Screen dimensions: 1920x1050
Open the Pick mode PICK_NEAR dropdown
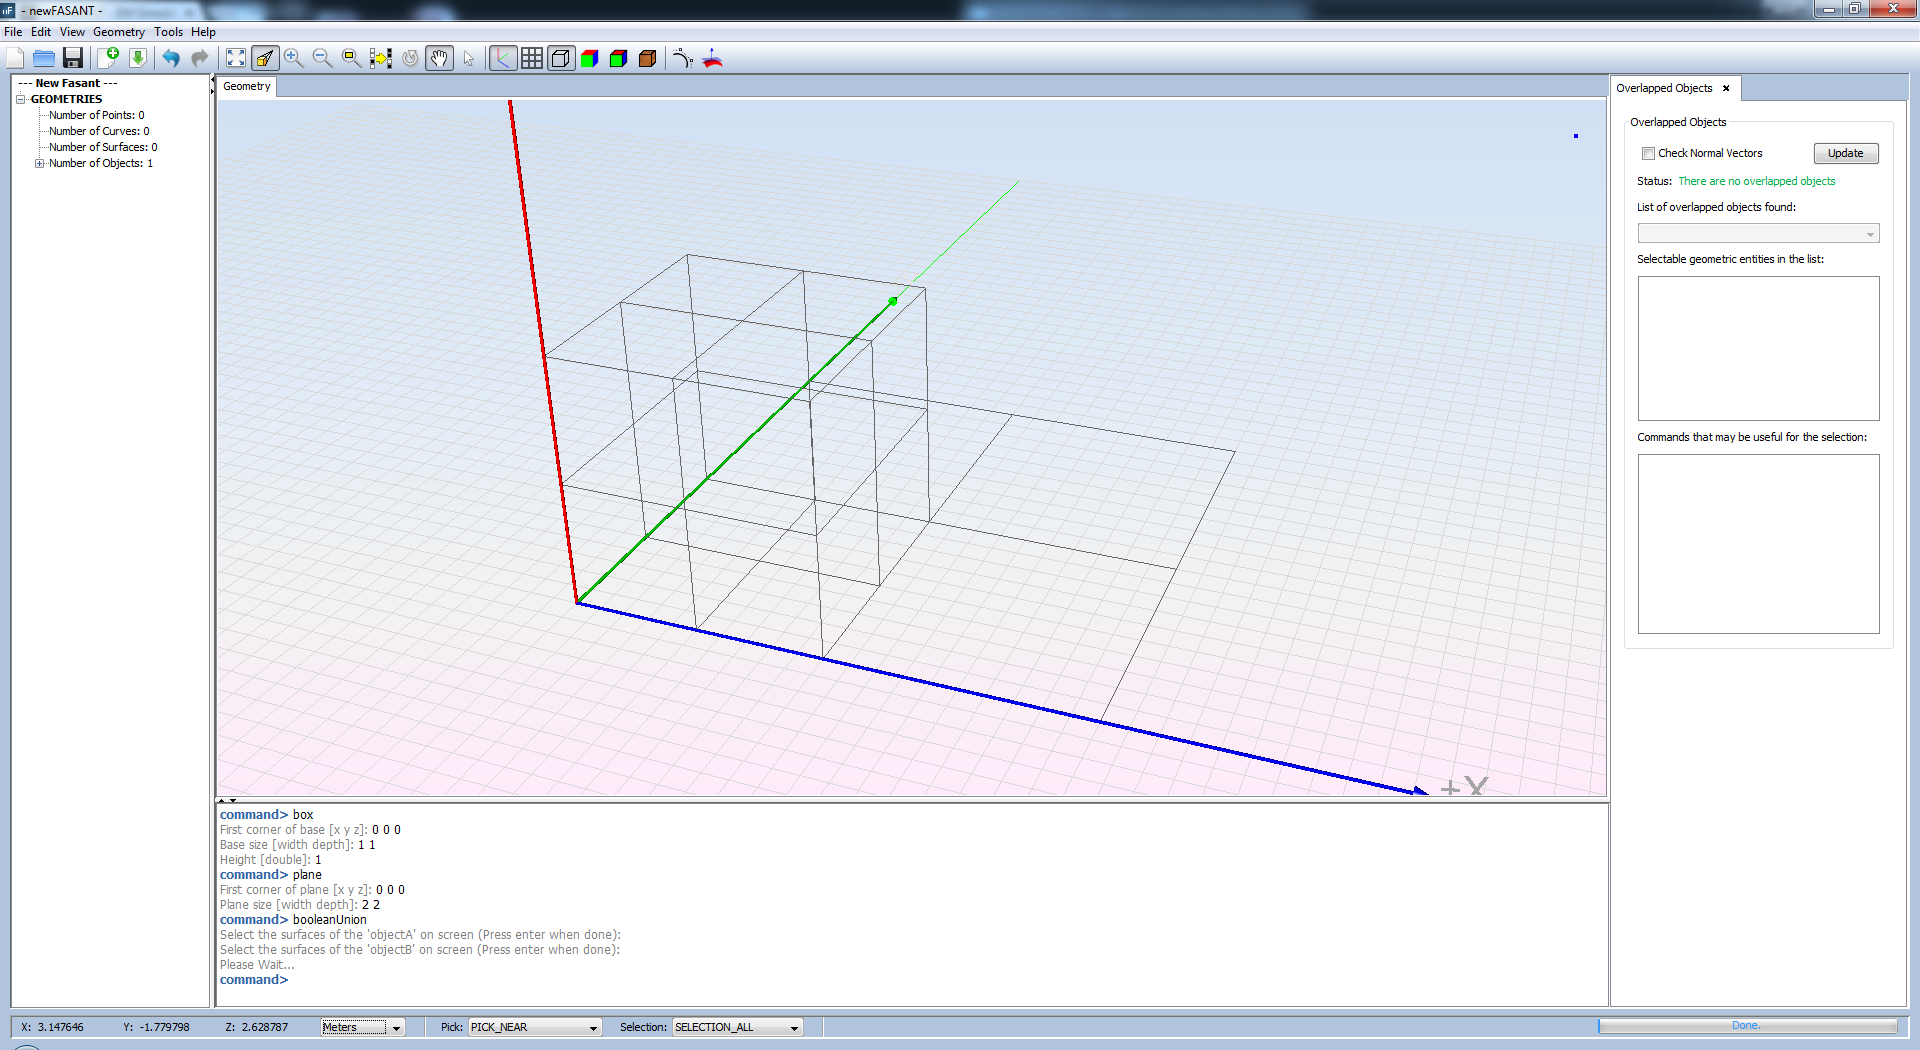(x=535, y=1027)
